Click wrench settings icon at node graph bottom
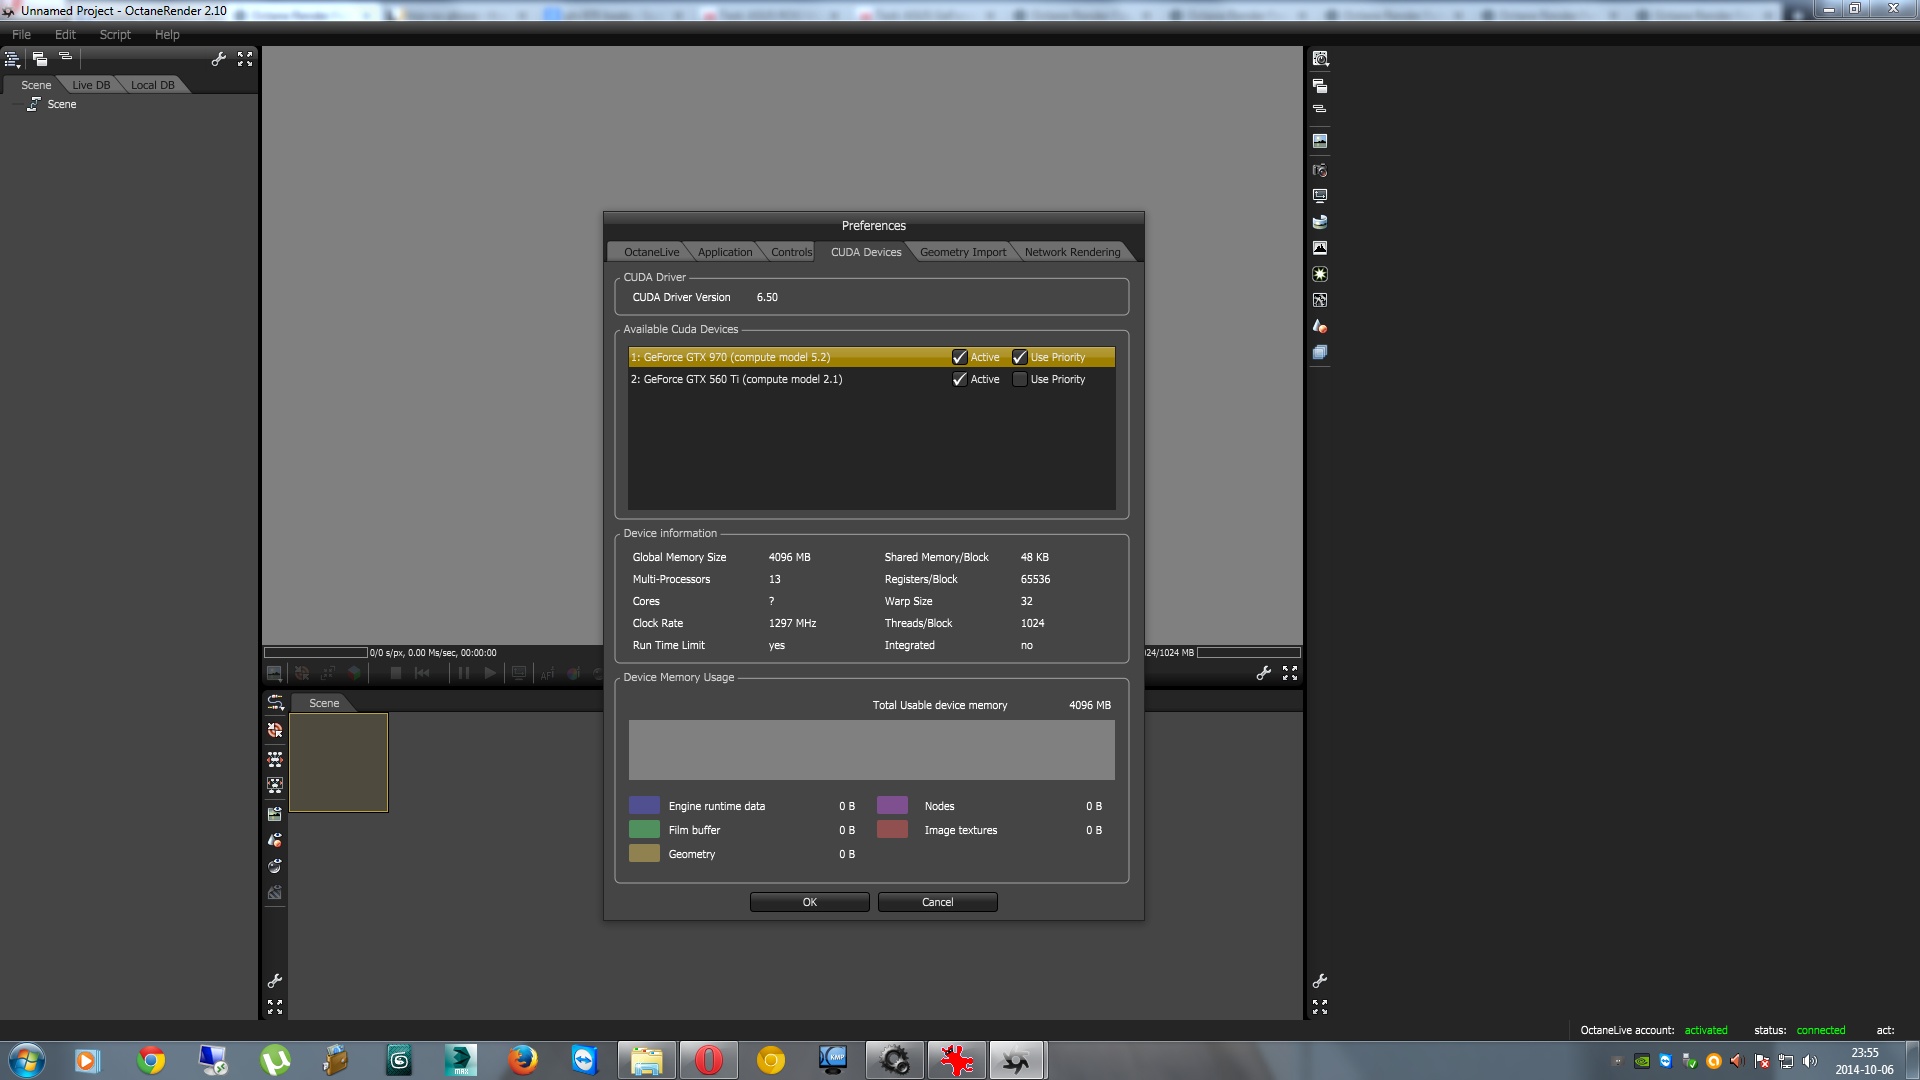This screenshot has width=1920, height=1080. tap(275, 981)
